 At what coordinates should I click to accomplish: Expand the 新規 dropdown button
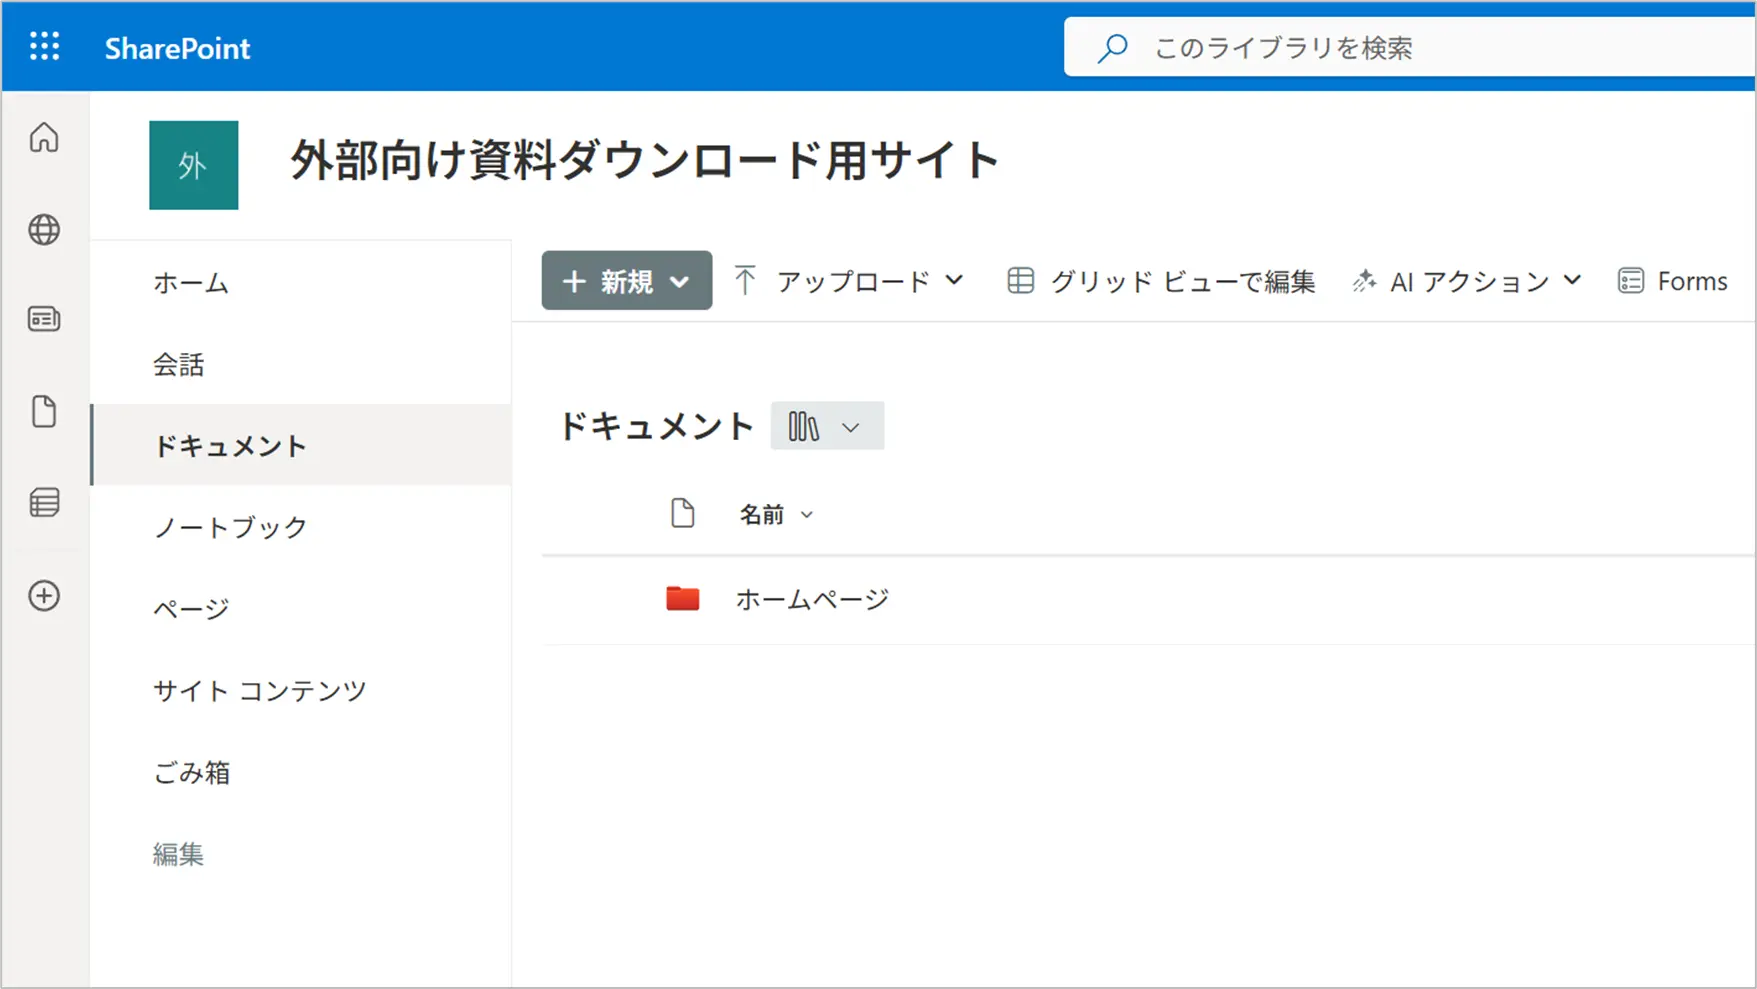tap(626, 281)
